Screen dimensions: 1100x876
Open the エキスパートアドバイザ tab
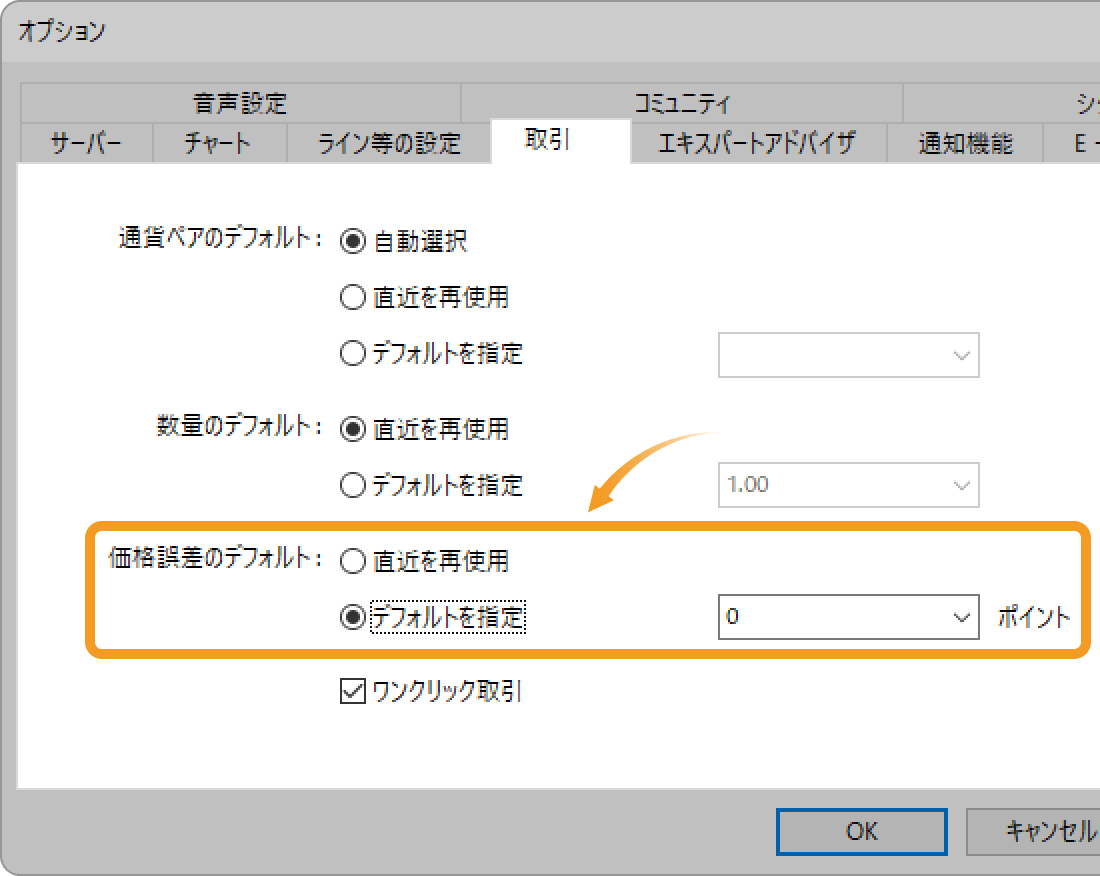click(x=758, y=144)
